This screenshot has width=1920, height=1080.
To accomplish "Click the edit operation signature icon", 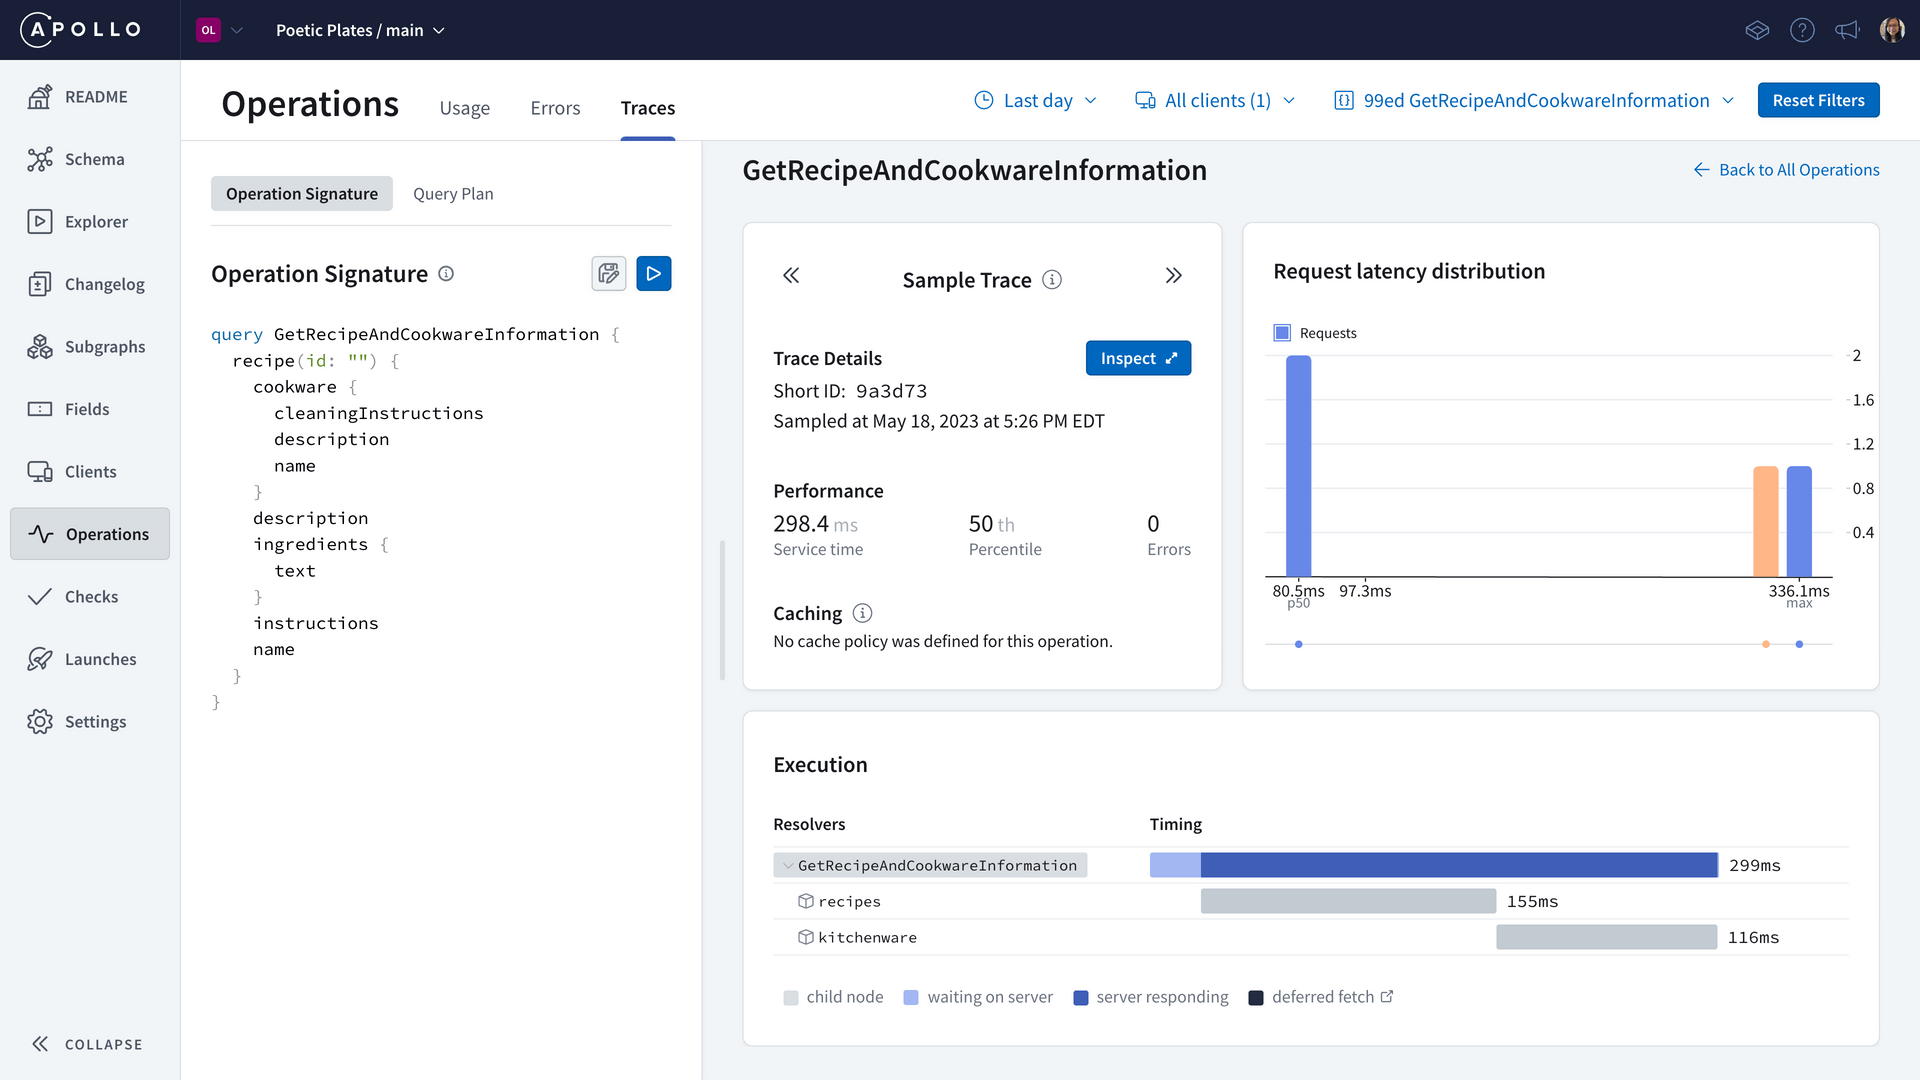I will (x=608, y=273).
